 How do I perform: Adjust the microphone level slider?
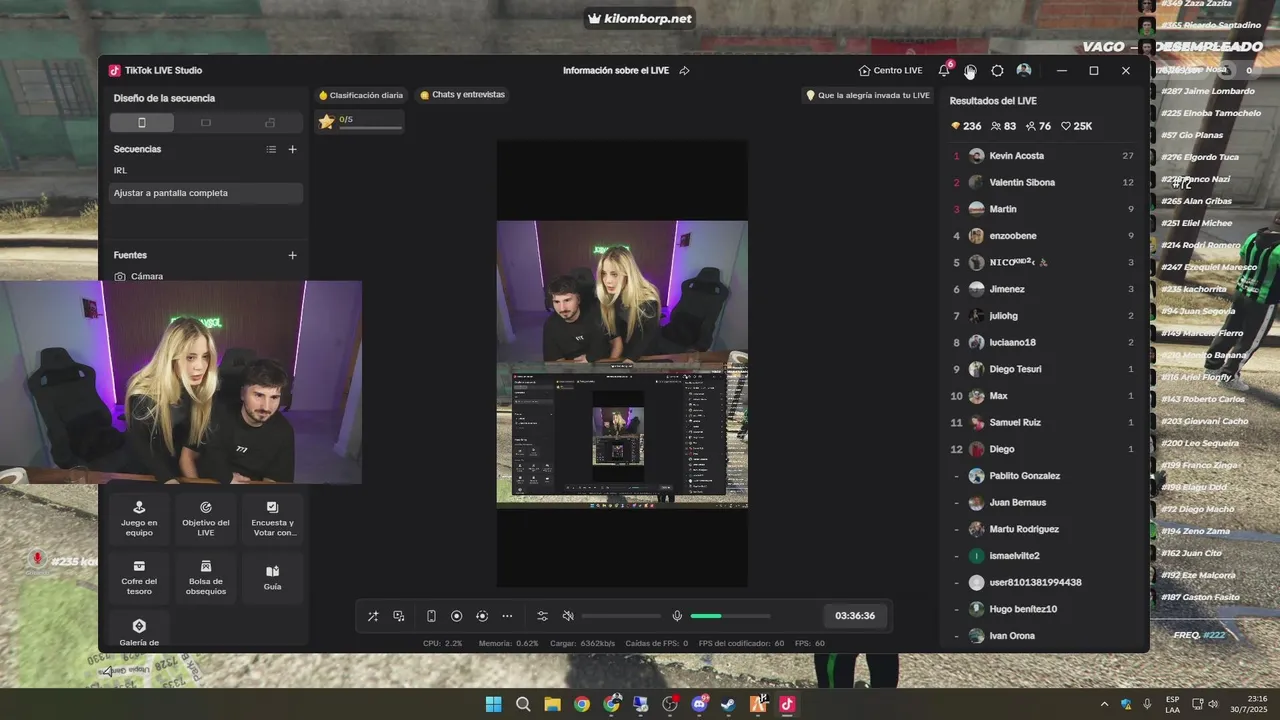coord(730,616)
